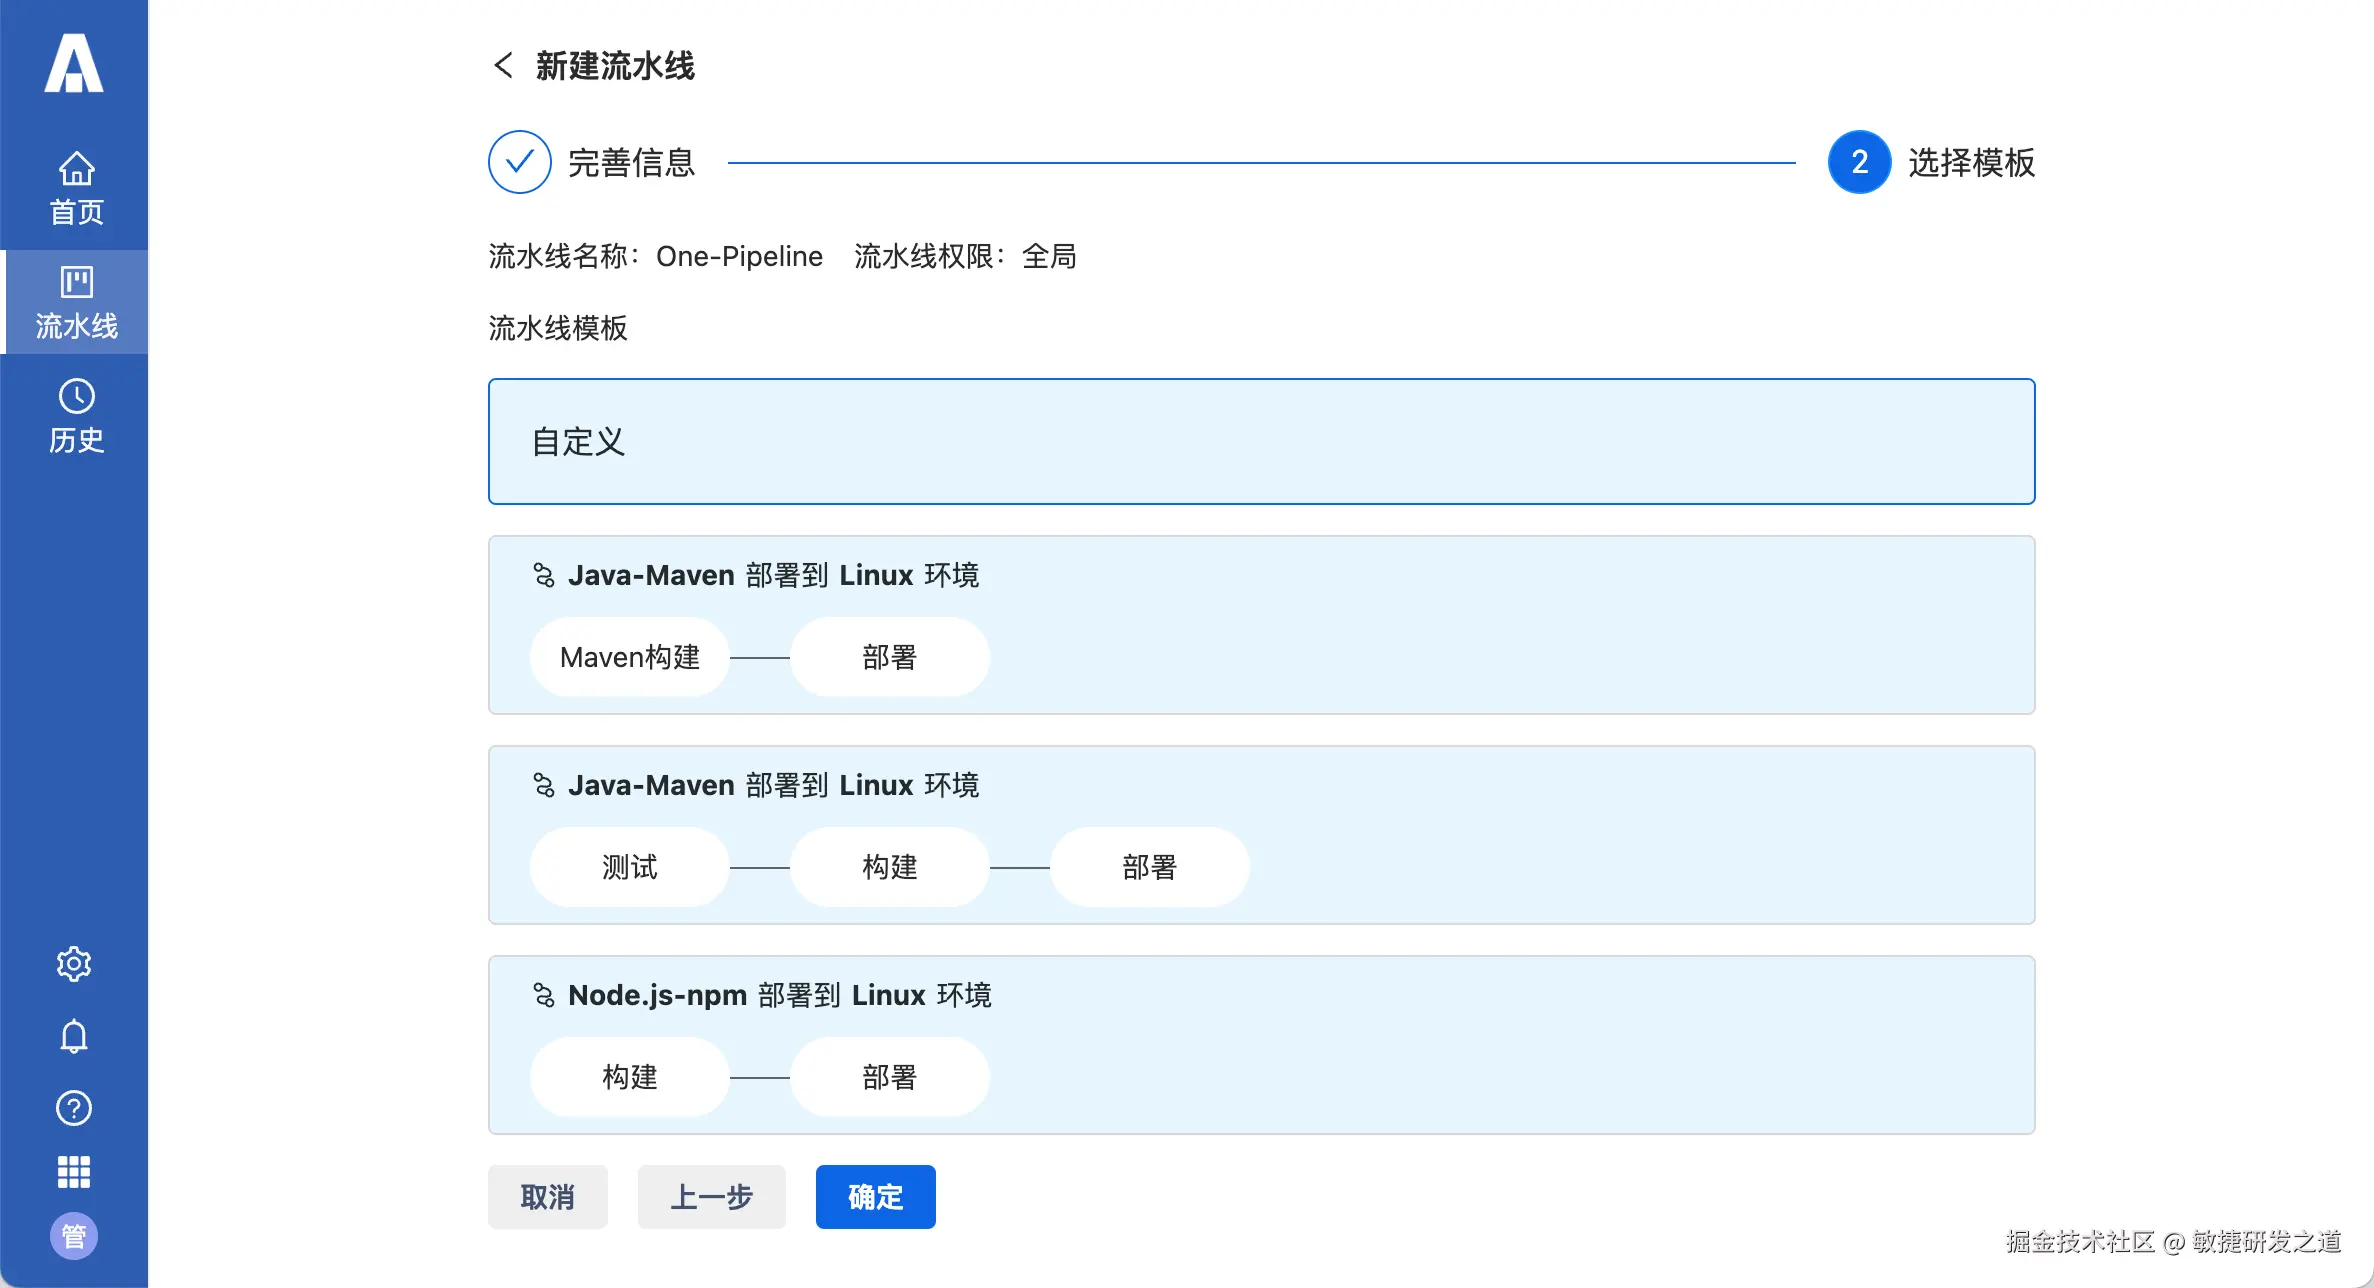2374x1288 pixels.
Task: Go back using arrow beside 新建流水线
Action: [503, 66]
